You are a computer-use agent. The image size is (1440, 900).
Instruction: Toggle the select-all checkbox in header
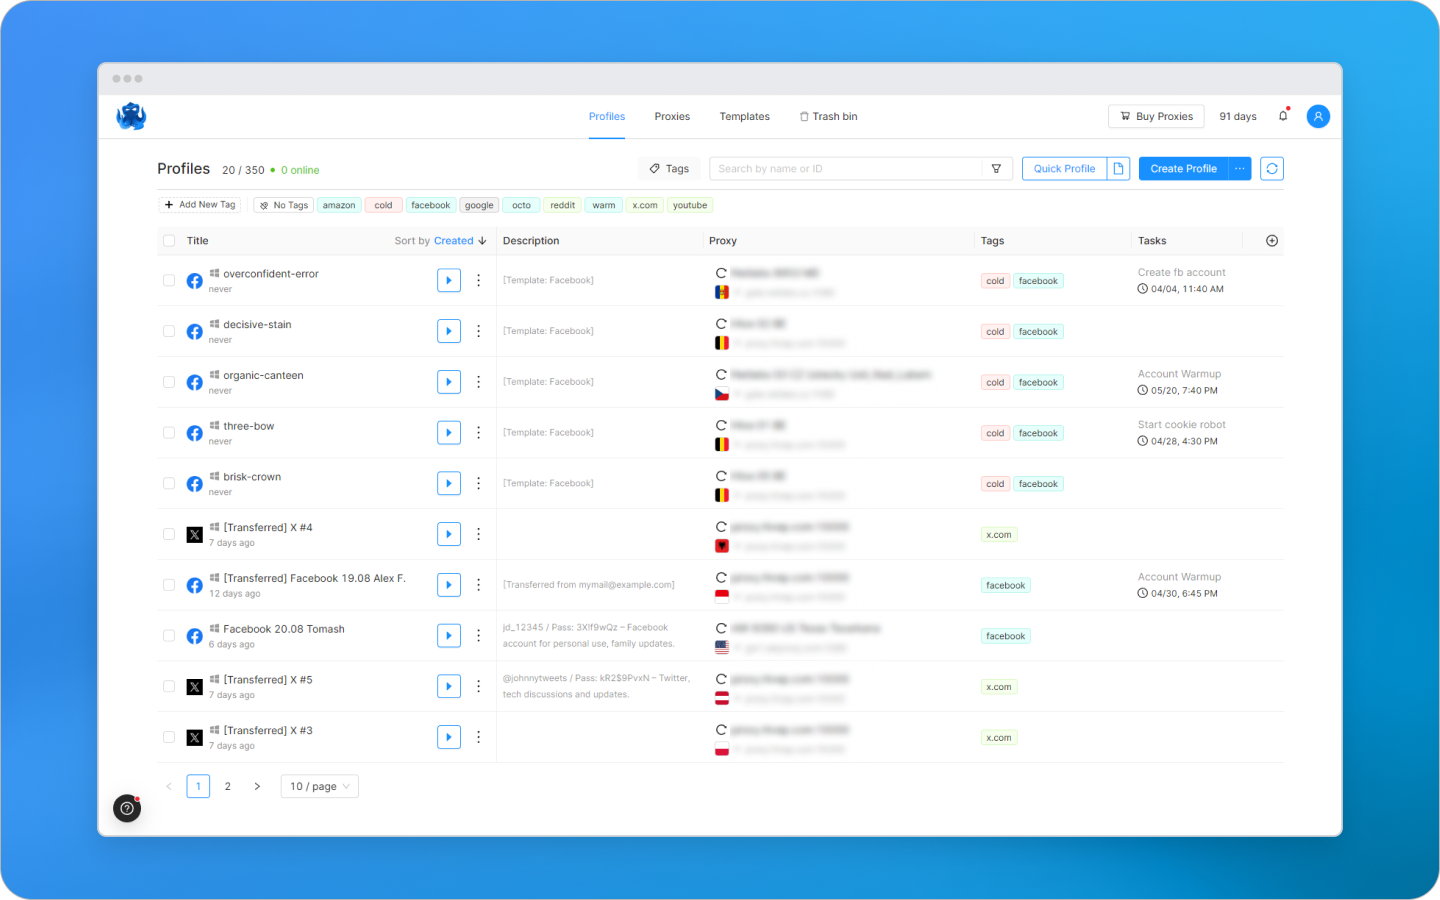[169, 241]
